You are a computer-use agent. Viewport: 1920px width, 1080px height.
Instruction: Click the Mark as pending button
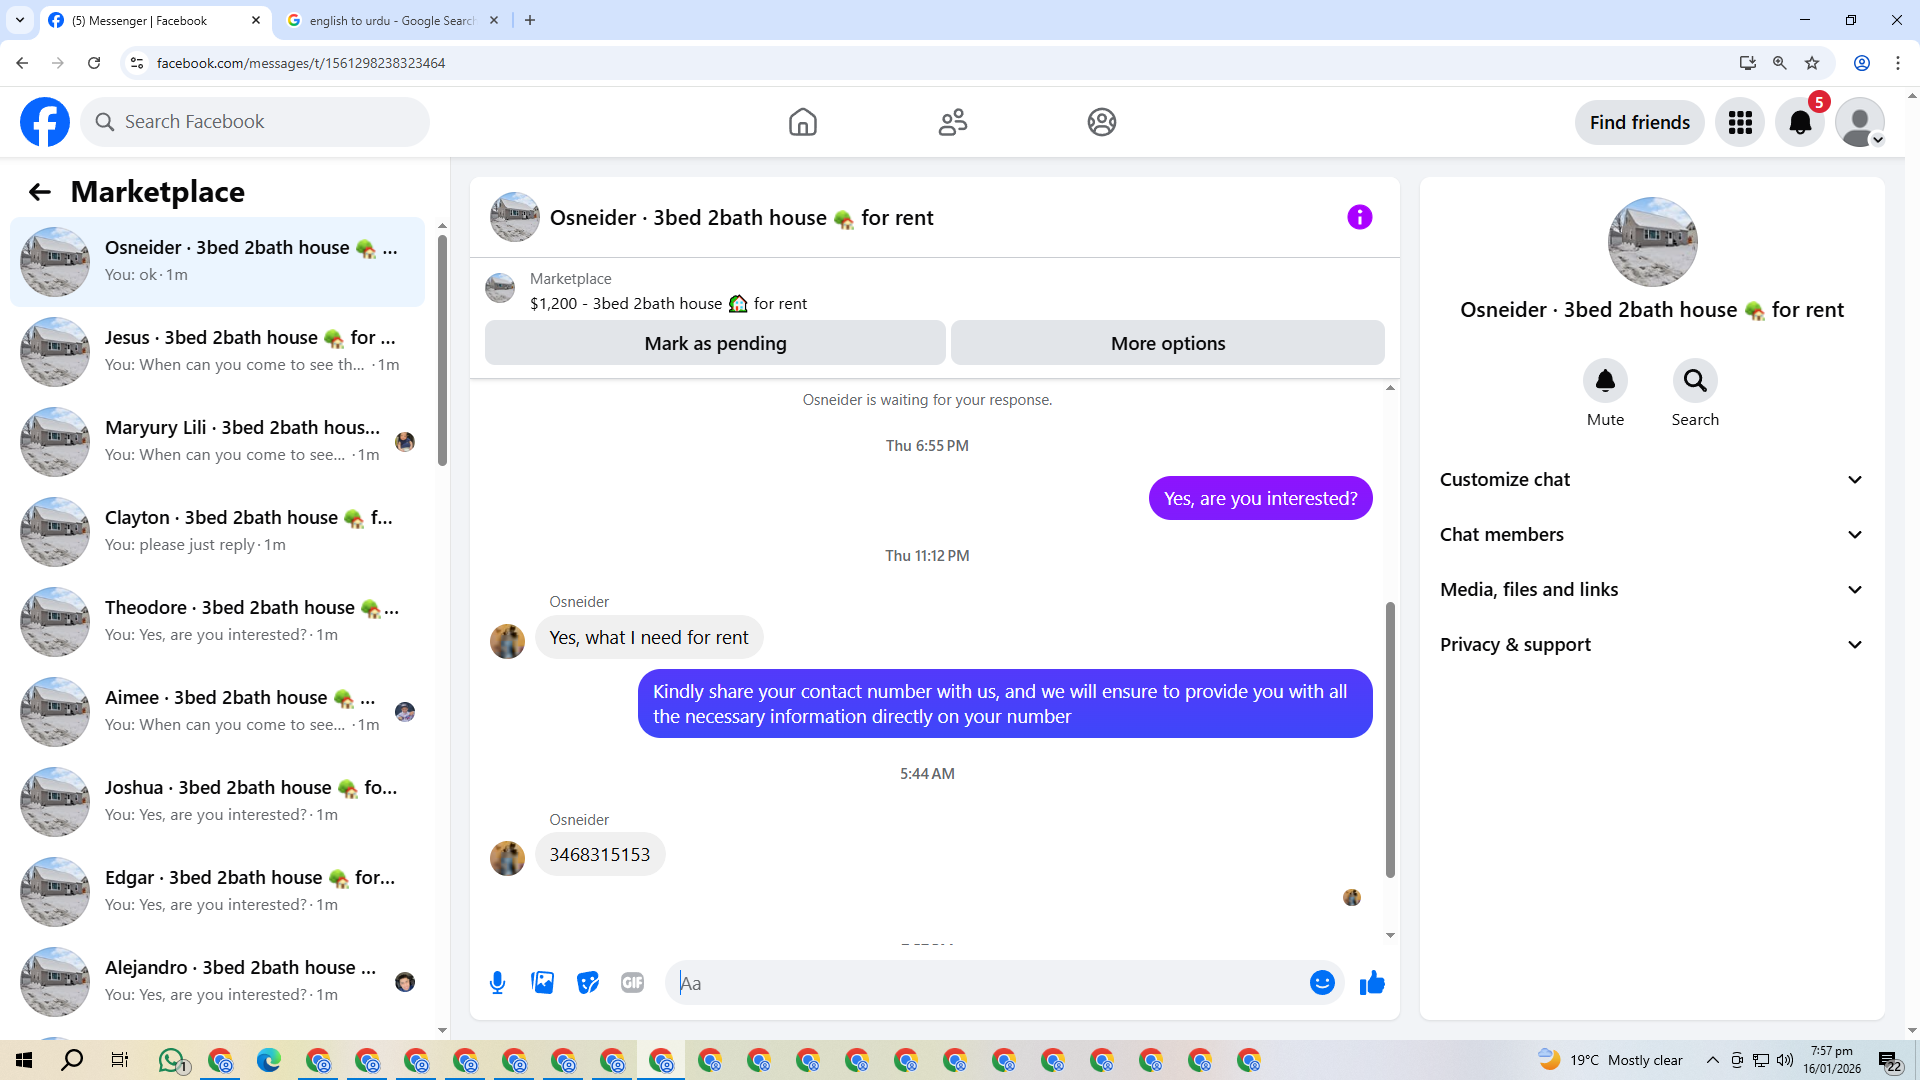tap(715, 343)
